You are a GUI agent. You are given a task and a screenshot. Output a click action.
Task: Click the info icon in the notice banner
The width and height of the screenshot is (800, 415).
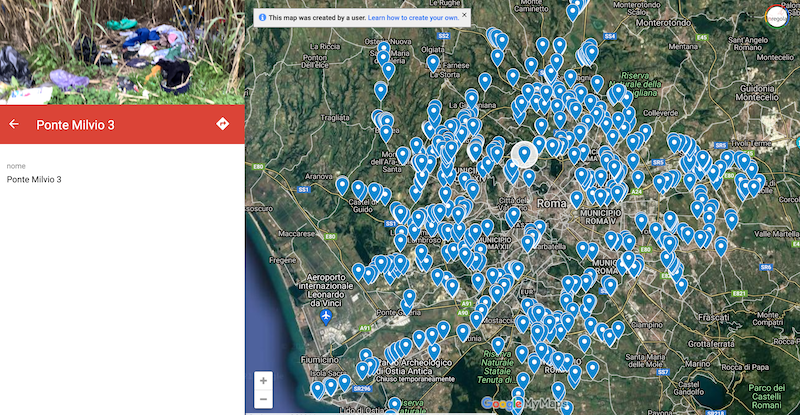(262, 17)
